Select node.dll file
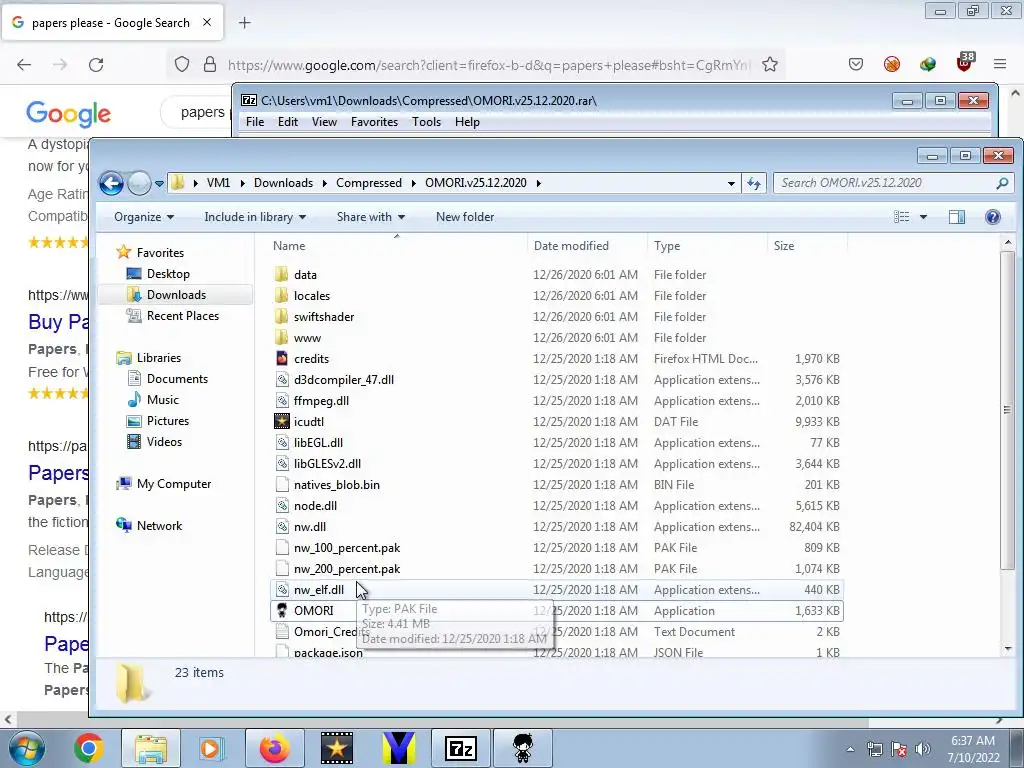This screenshot has height=768, width=1024. [315, 505]
